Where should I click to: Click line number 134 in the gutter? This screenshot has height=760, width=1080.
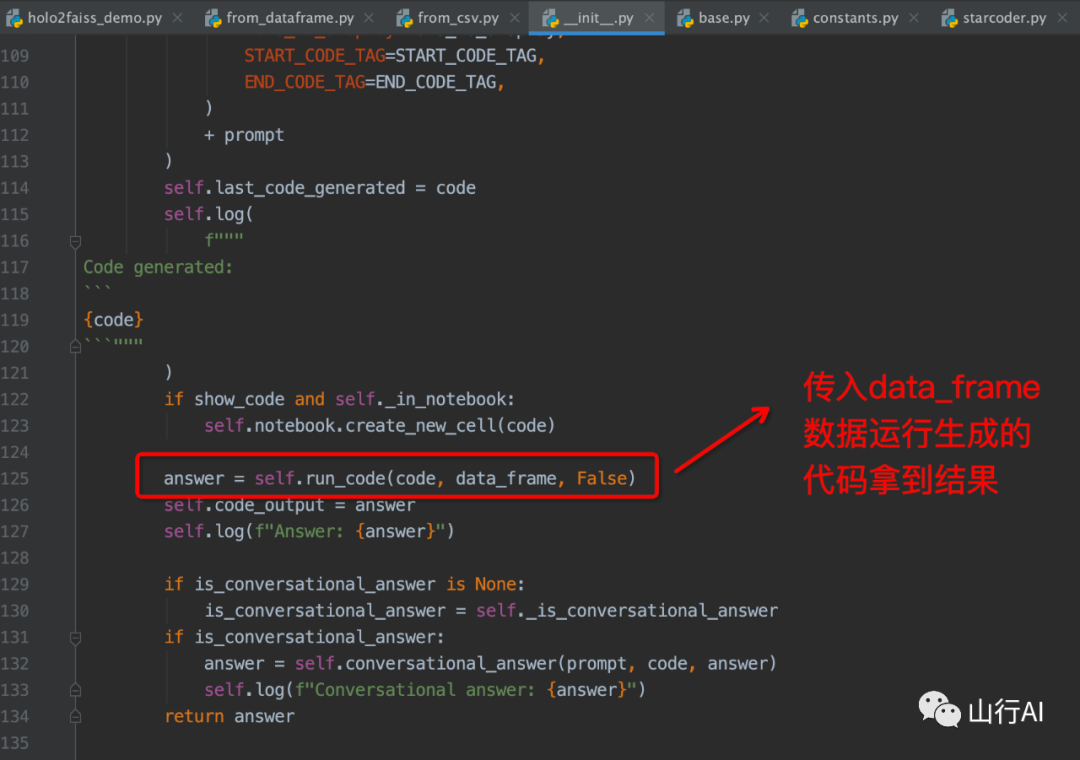(15, 717)
